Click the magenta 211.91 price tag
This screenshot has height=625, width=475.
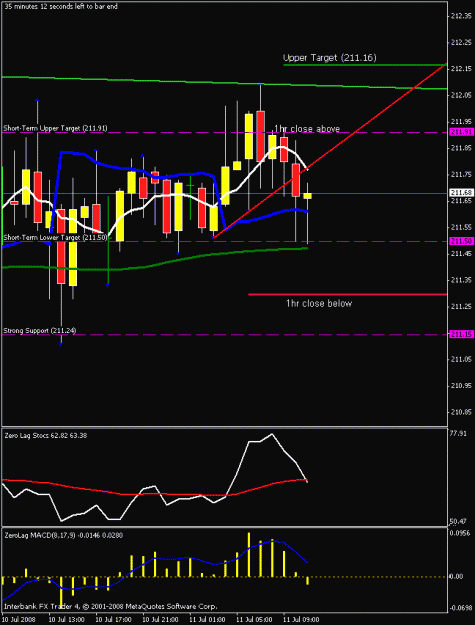pyautogui.click(x=461, y=132)
